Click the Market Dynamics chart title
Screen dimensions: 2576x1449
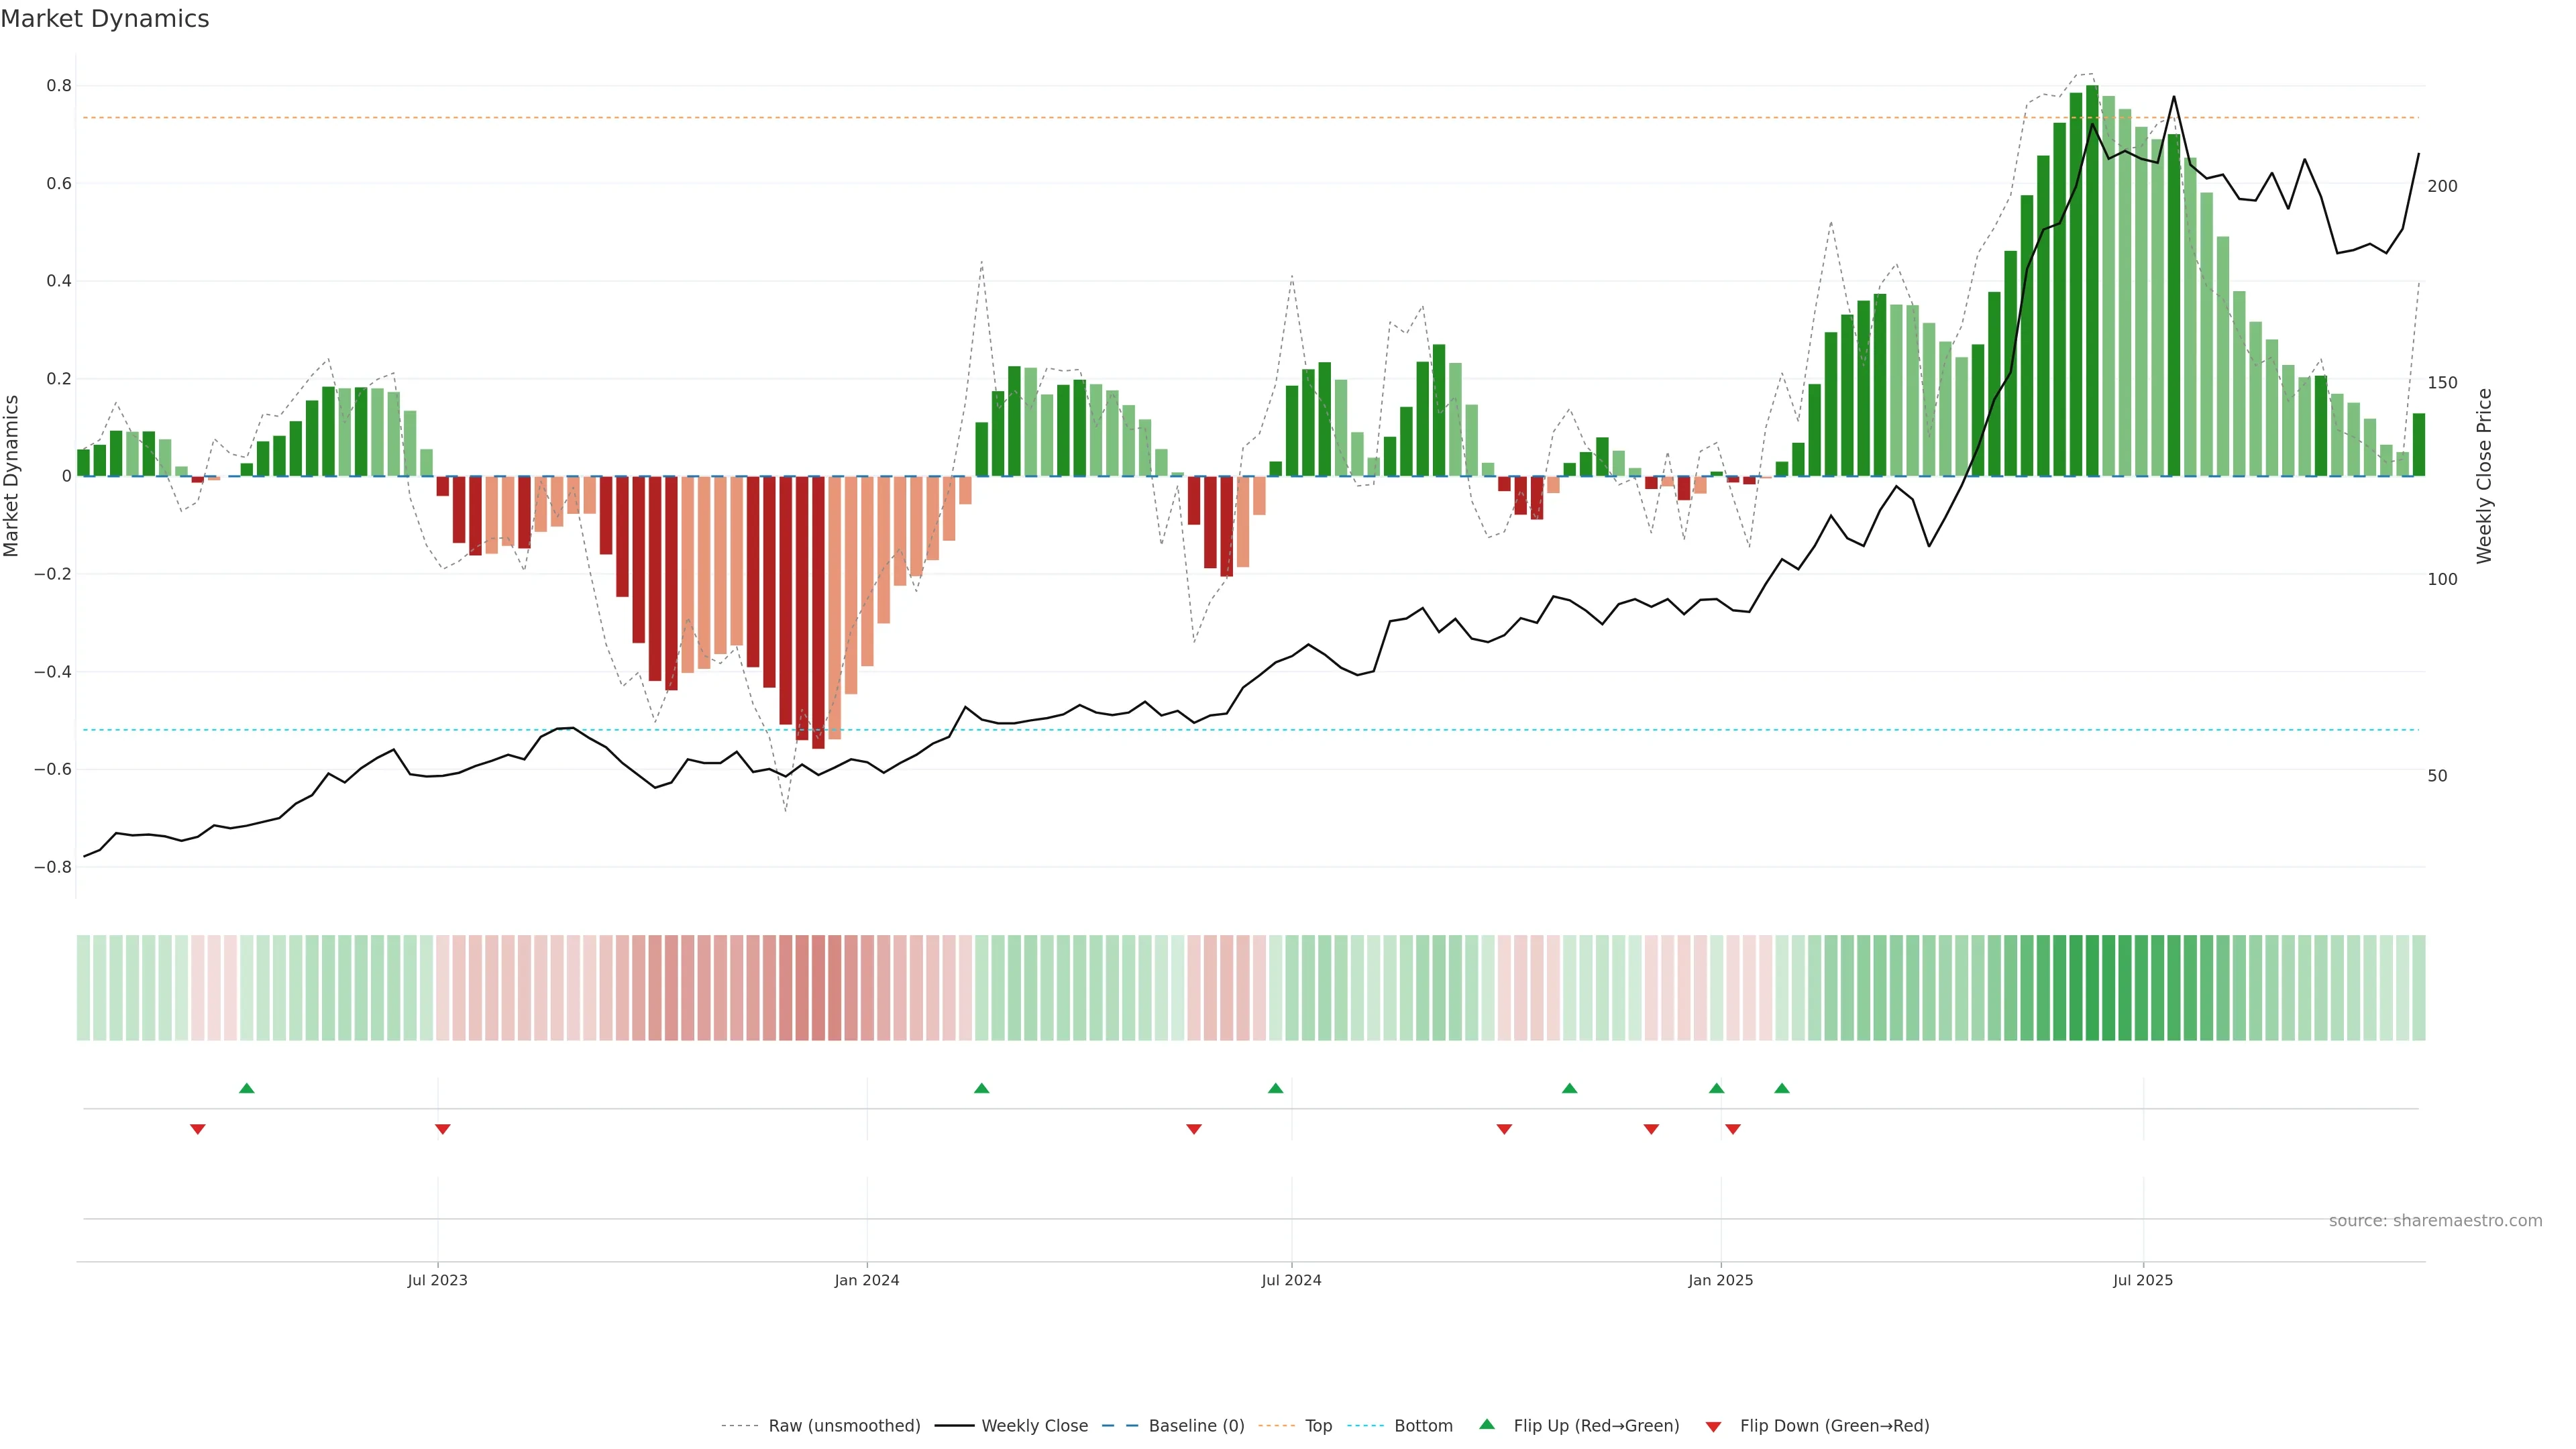click(105, 19)
